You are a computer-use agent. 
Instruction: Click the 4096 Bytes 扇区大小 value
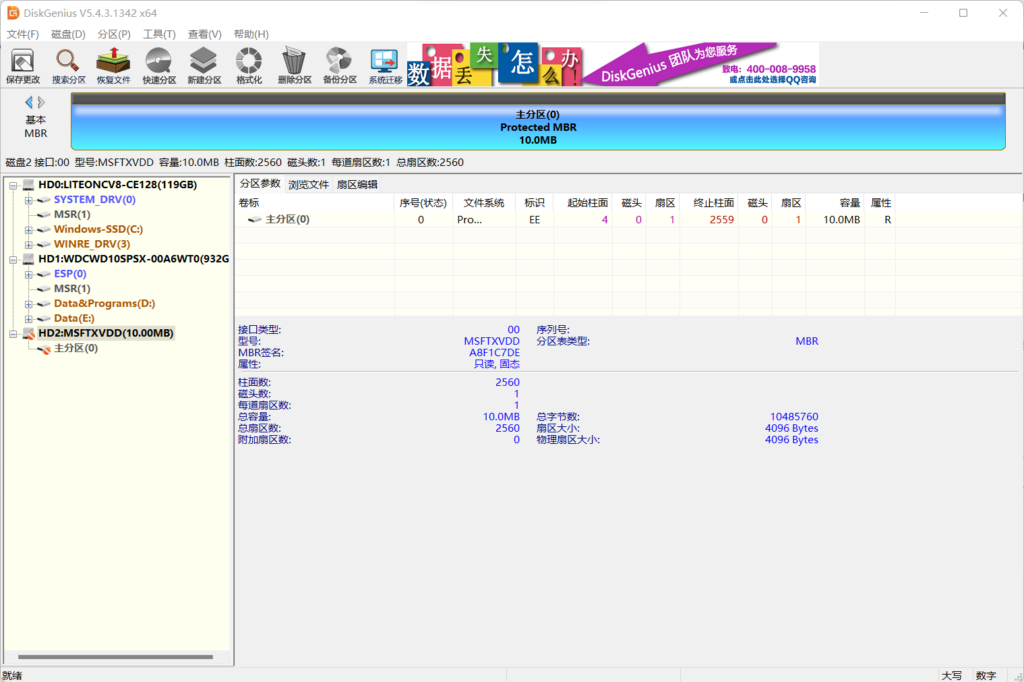pos(792,428)
